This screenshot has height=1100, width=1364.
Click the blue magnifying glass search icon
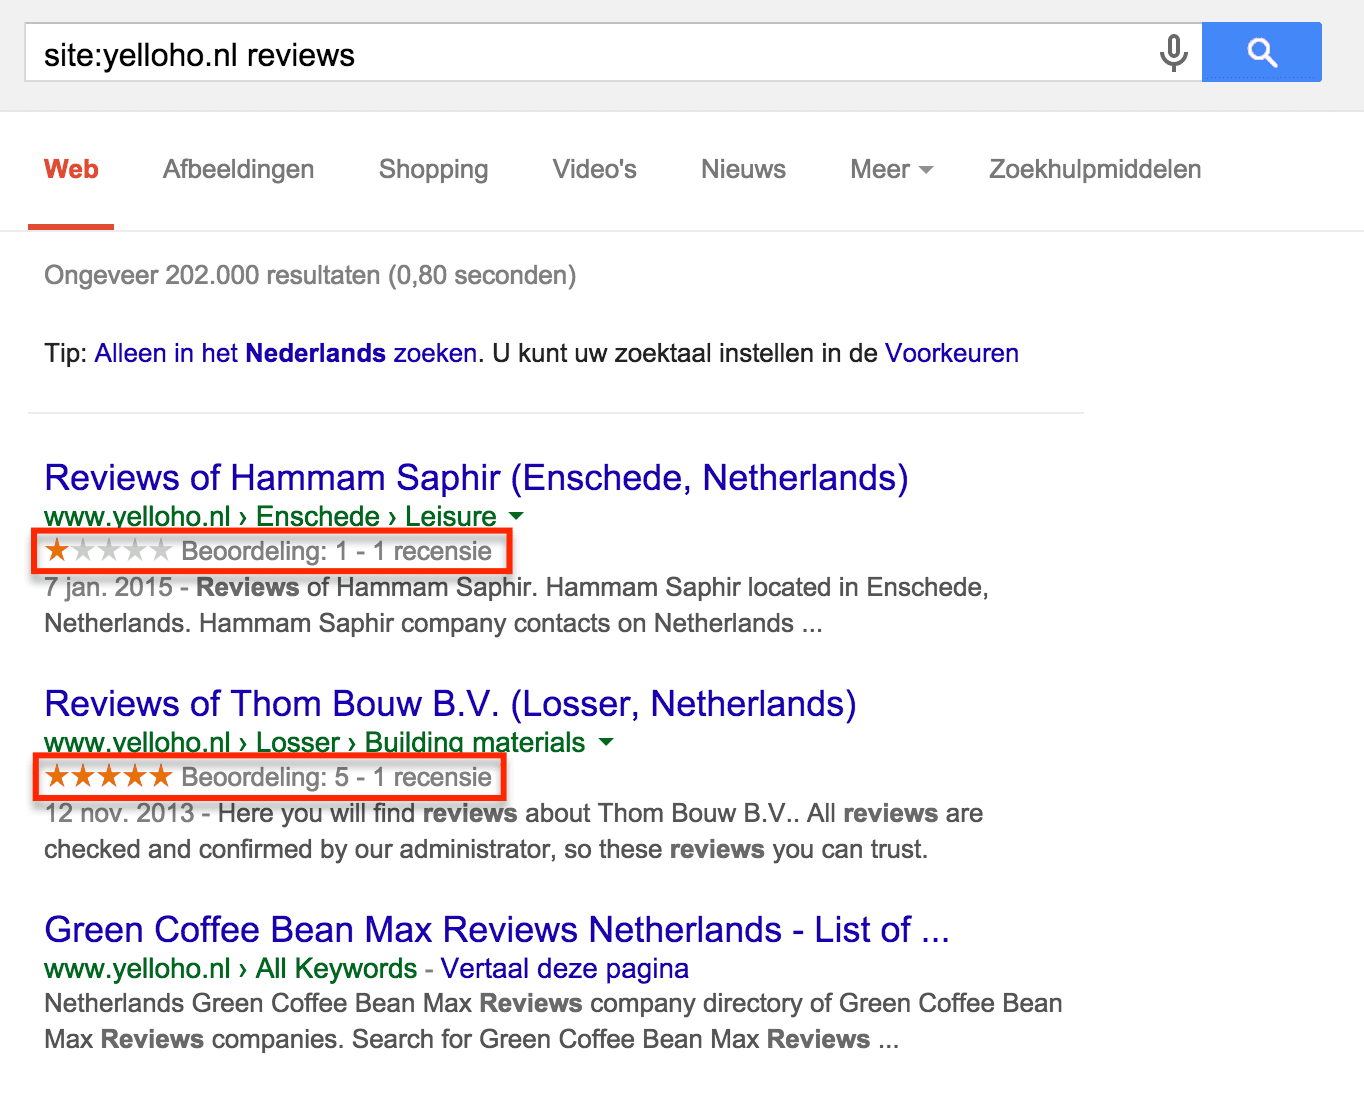pyautogui.click(x=1261, y=51)
